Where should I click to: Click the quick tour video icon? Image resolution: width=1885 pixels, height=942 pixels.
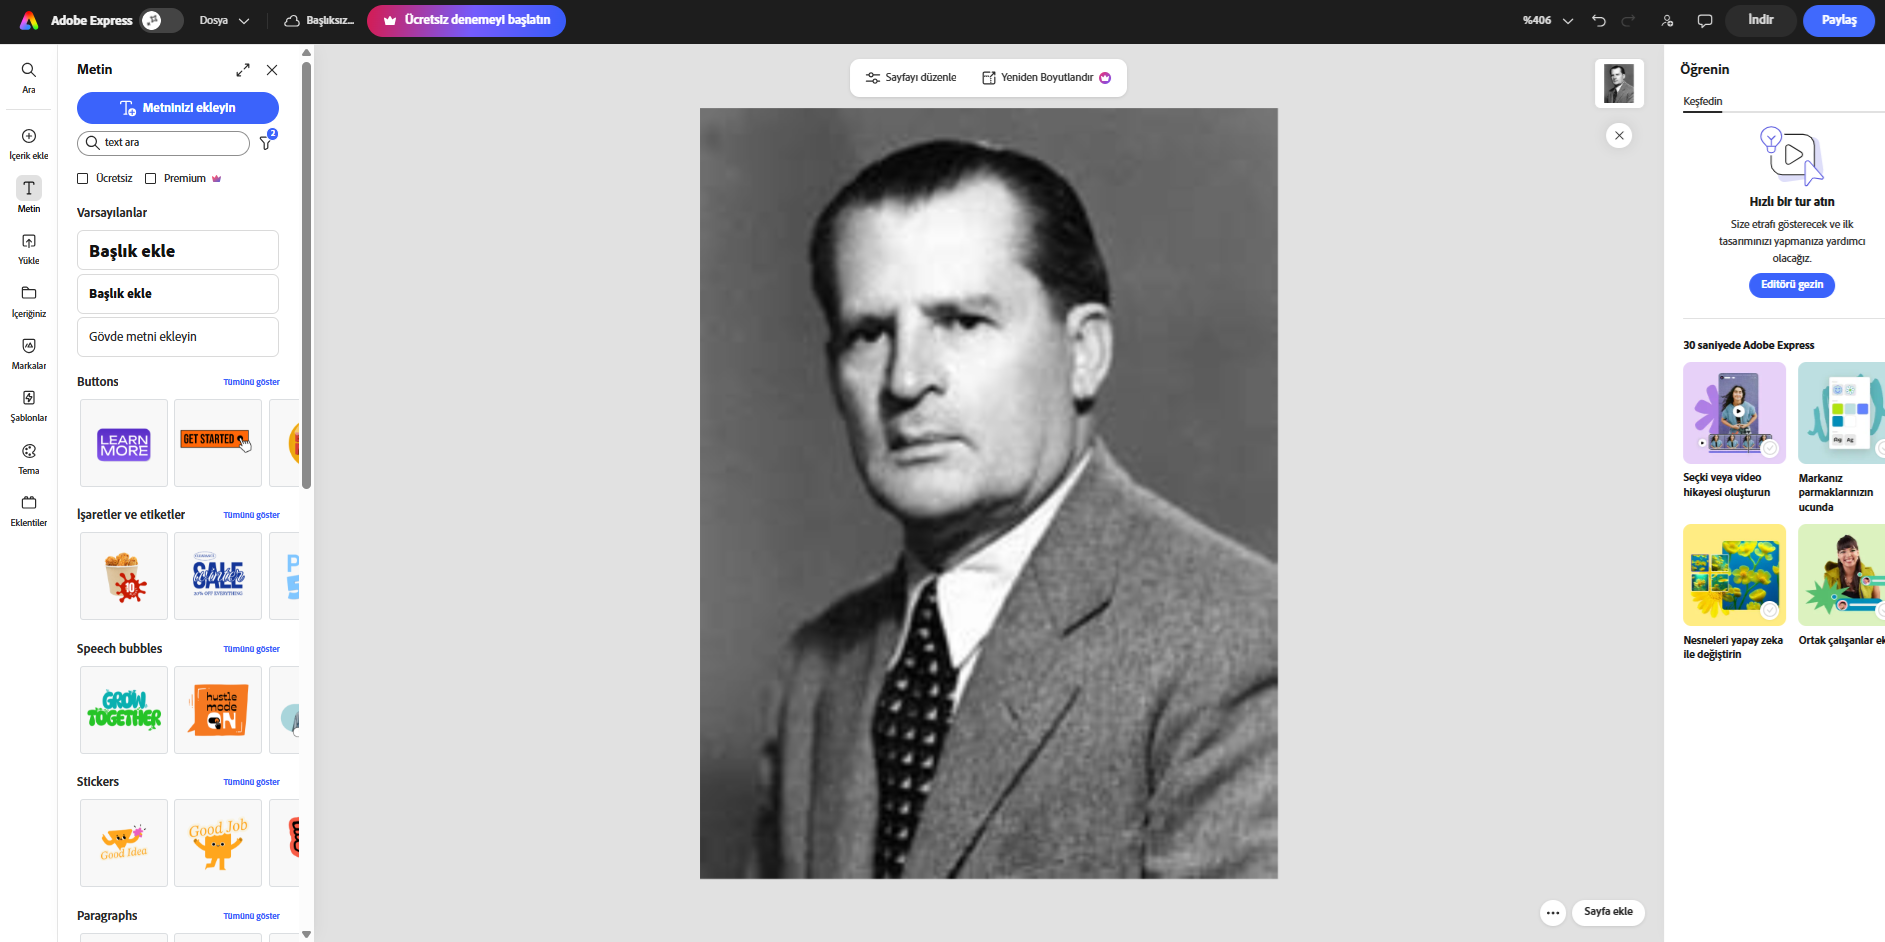(1792, 156)
